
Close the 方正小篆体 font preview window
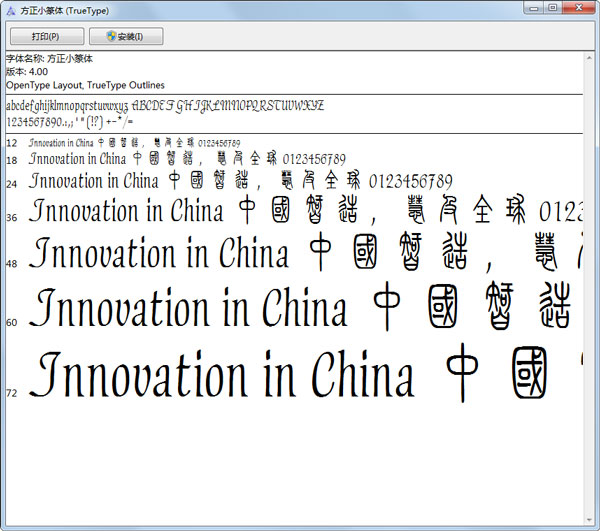tap(578, 8)
